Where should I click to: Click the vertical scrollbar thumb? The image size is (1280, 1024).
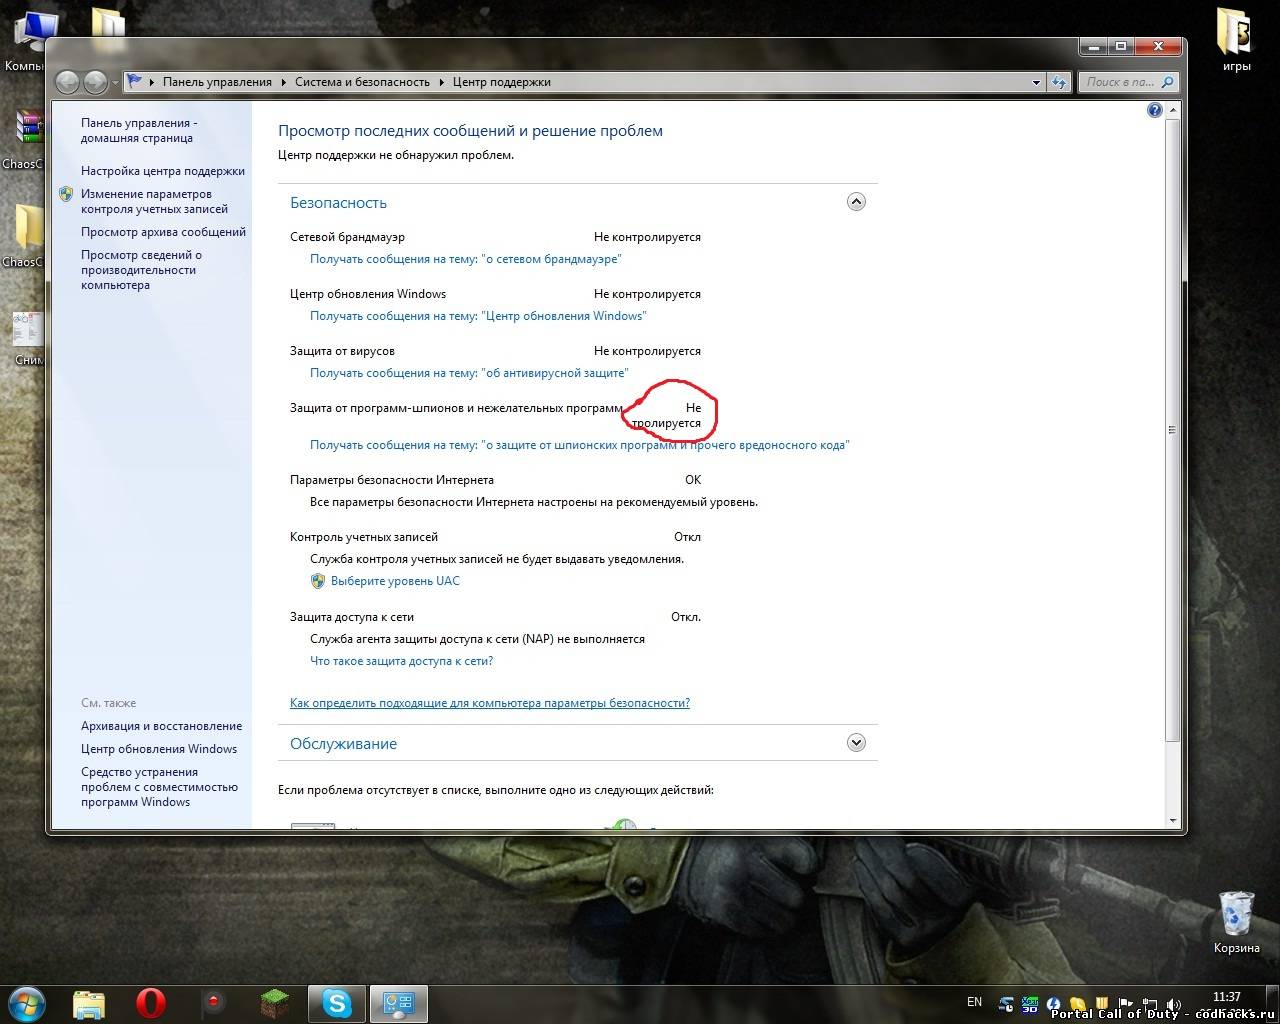(1173, 430)
